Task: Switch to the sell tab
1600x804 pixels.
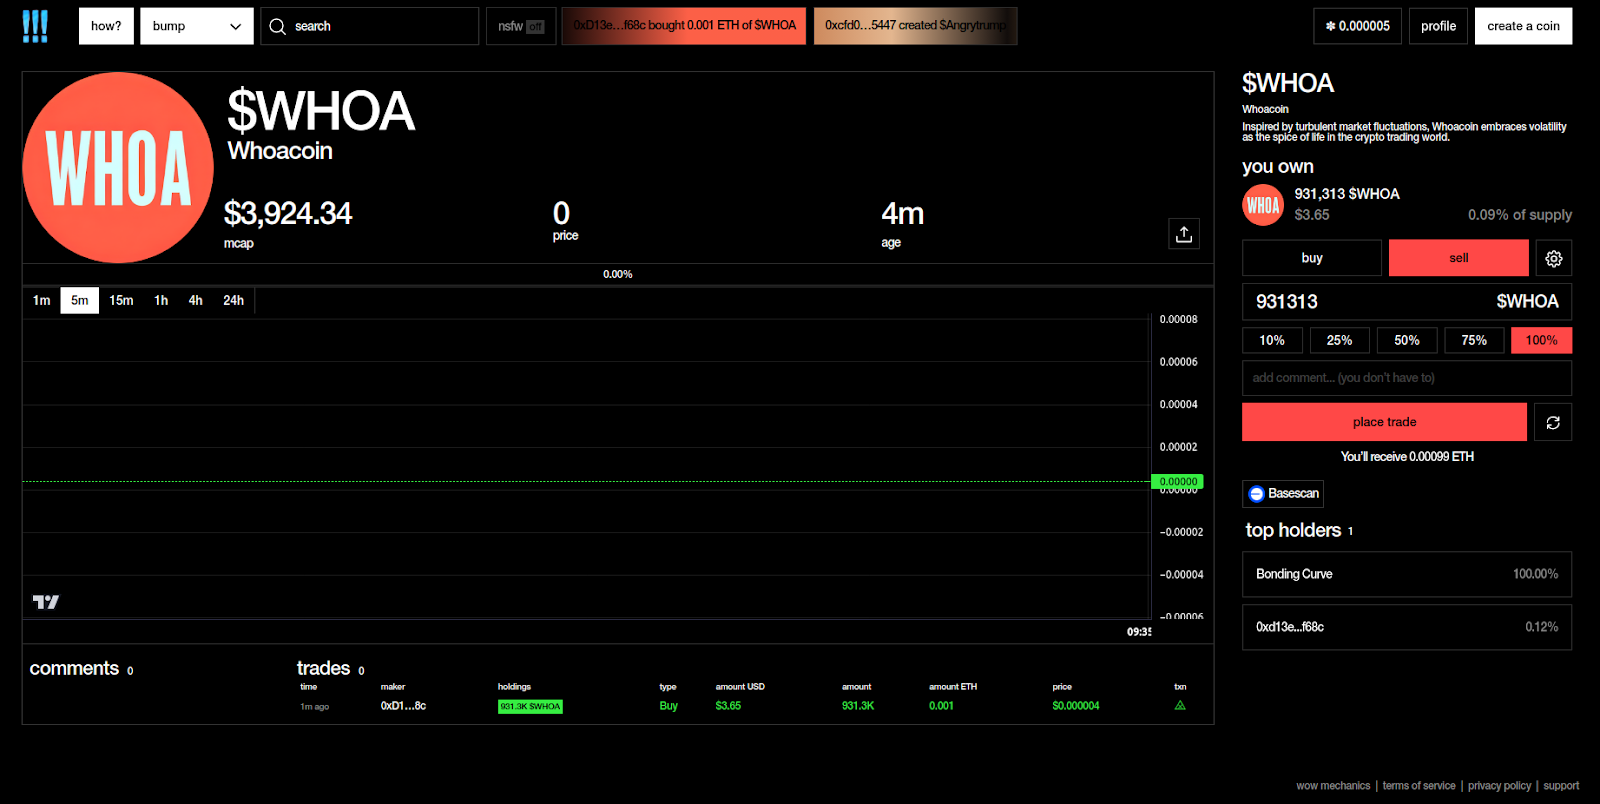Action: point(1459,258)
